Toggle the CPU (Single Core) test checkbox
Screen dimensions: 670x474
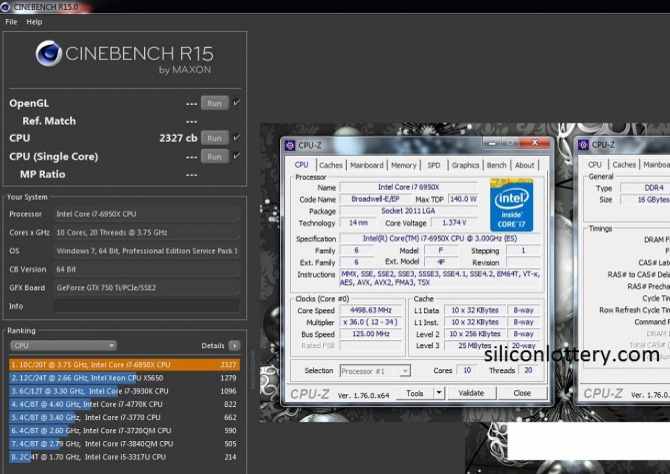[x=236, y=156]
